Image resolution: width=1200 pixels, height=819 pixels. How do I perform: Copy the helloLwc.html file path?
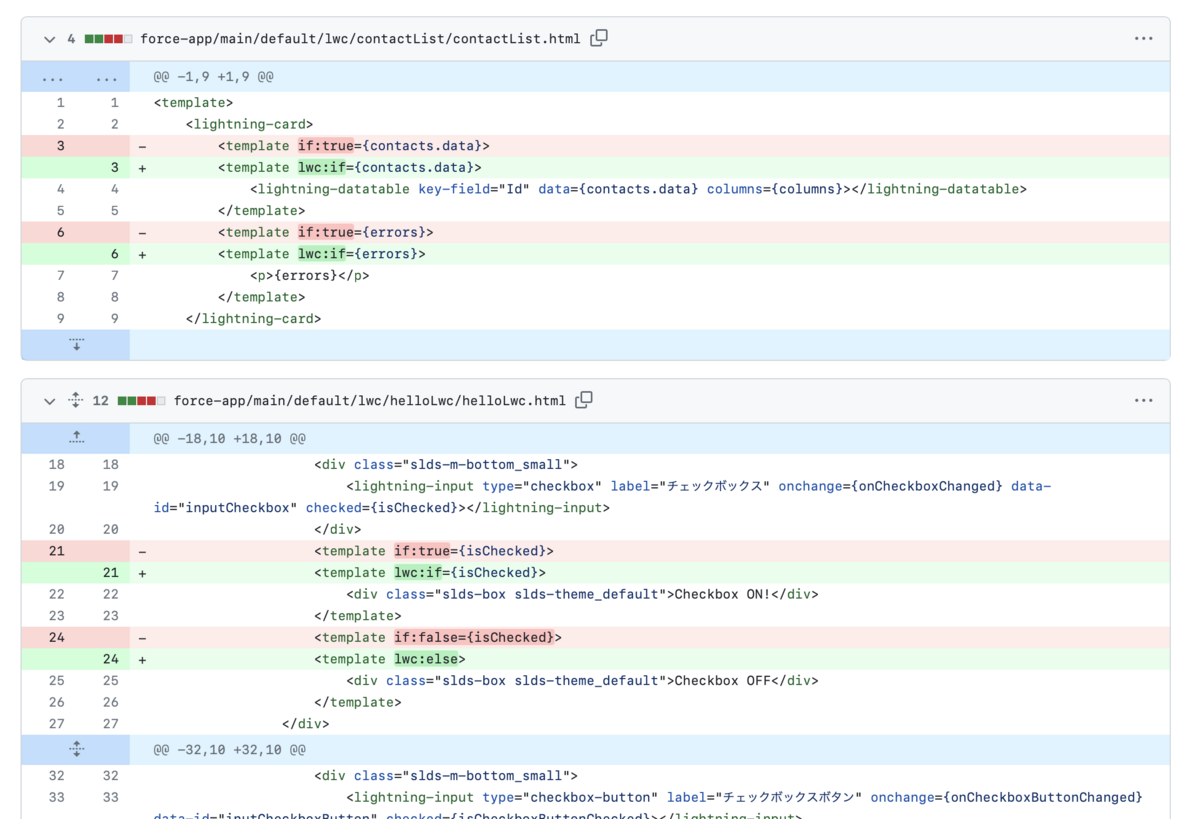click(x=584, y=399)
